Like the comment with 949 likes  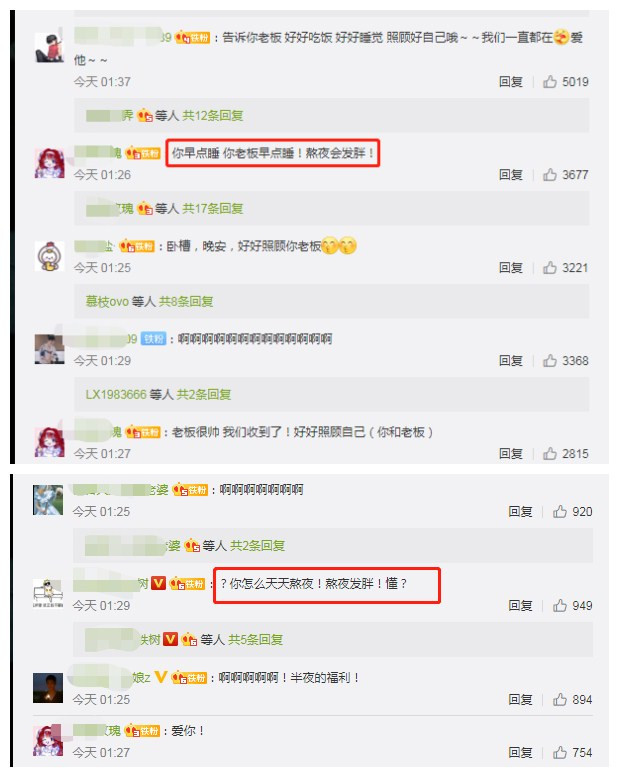(x=560, y=605)
